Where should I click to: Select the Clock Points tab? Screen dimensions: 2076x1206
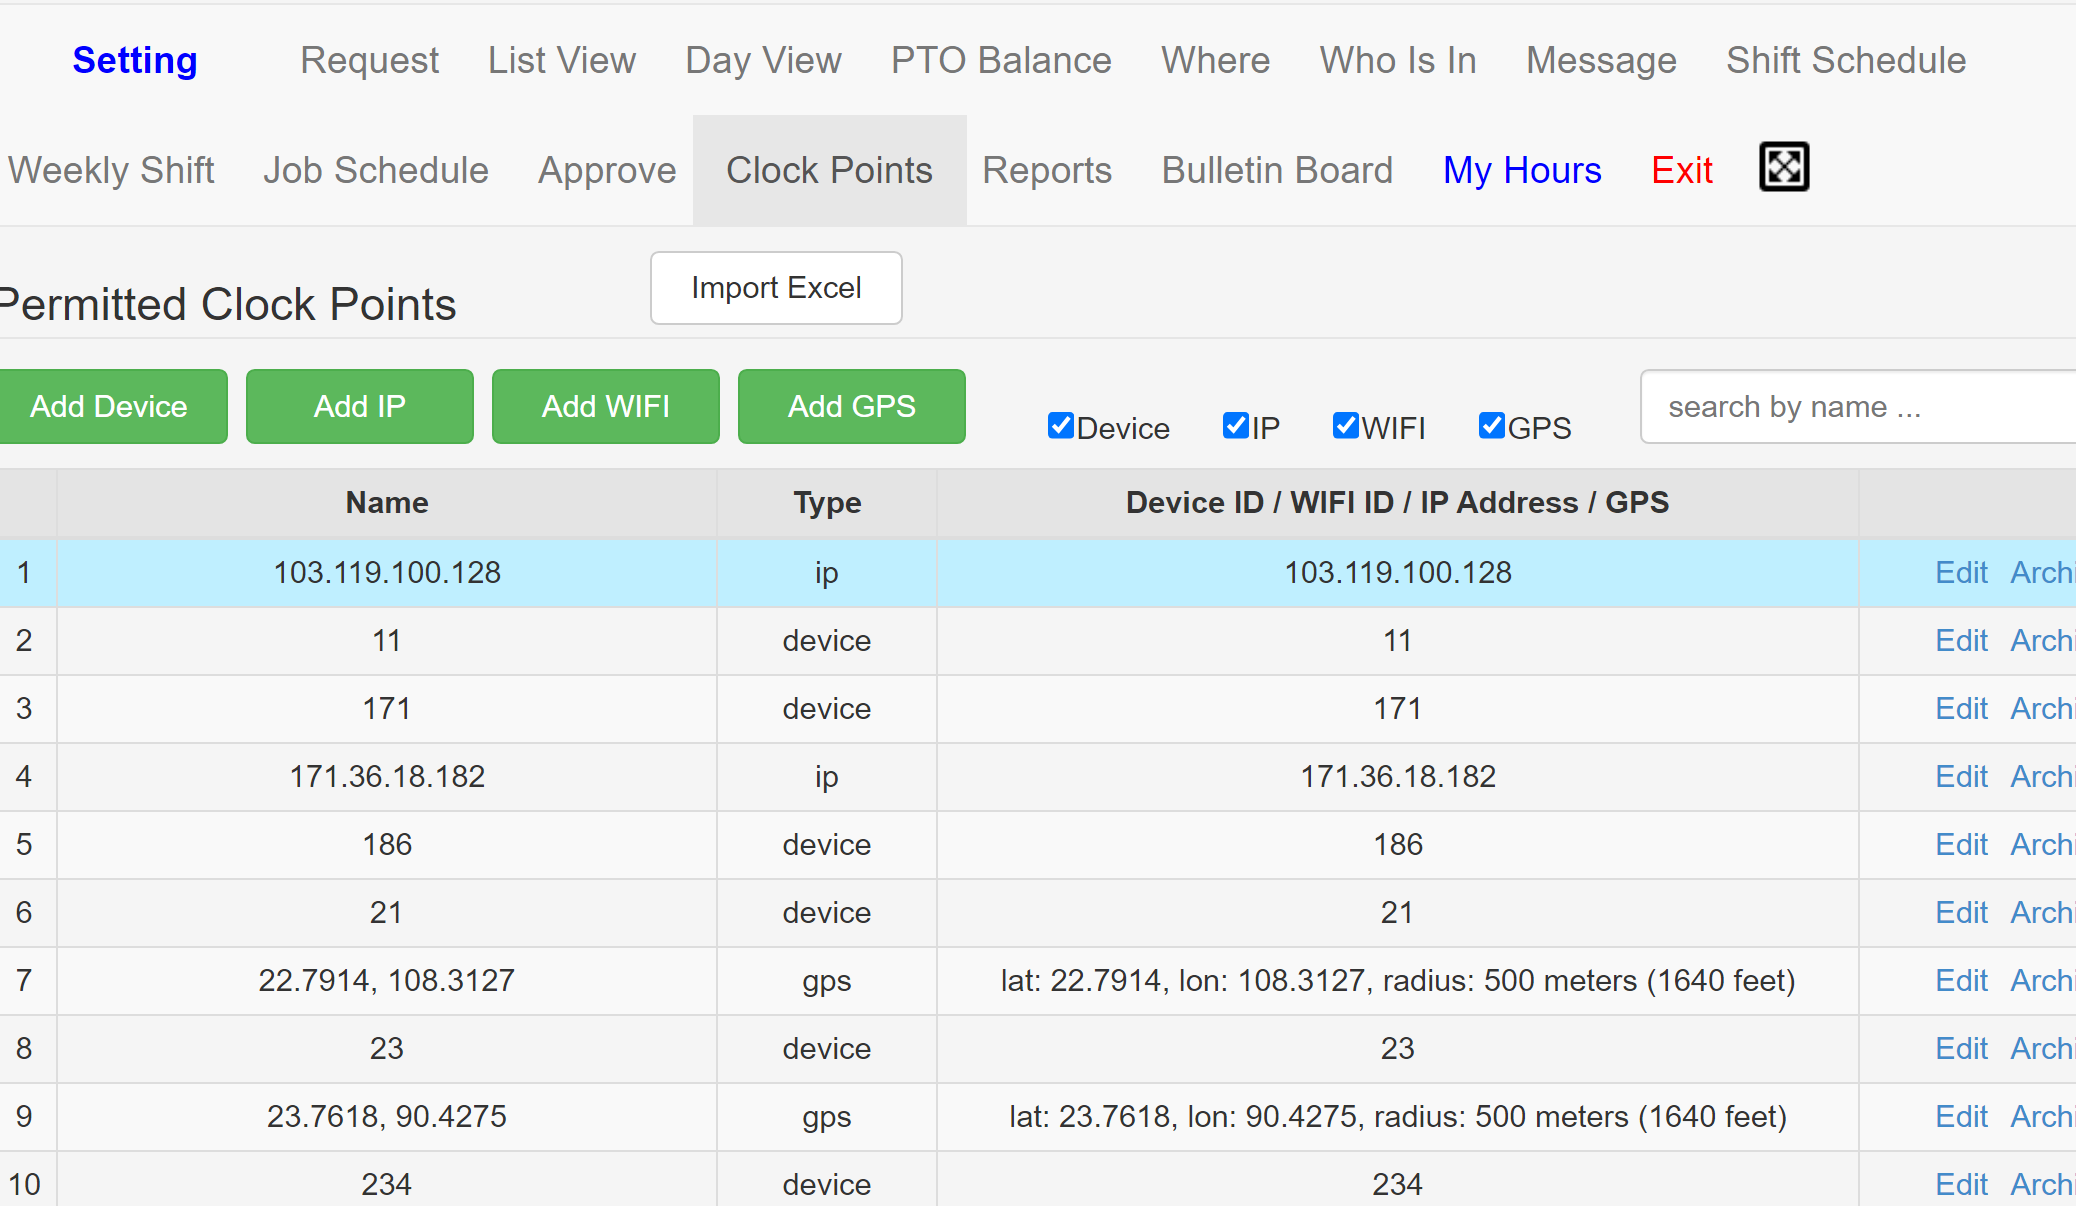pyautogui.click(x=829, y=170)
